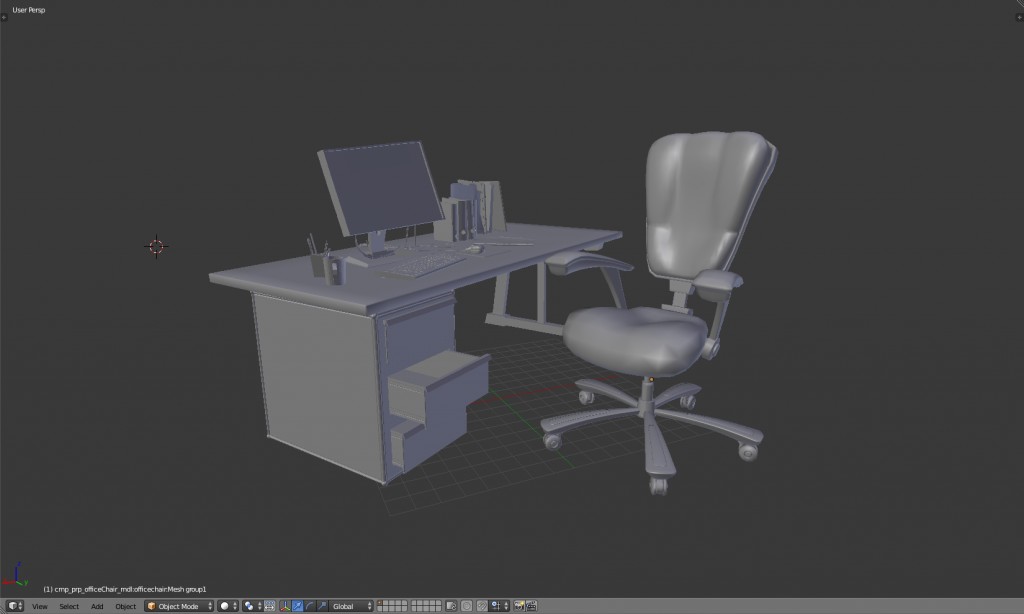
Task: Open the View menu
Action: pos(38,606)
